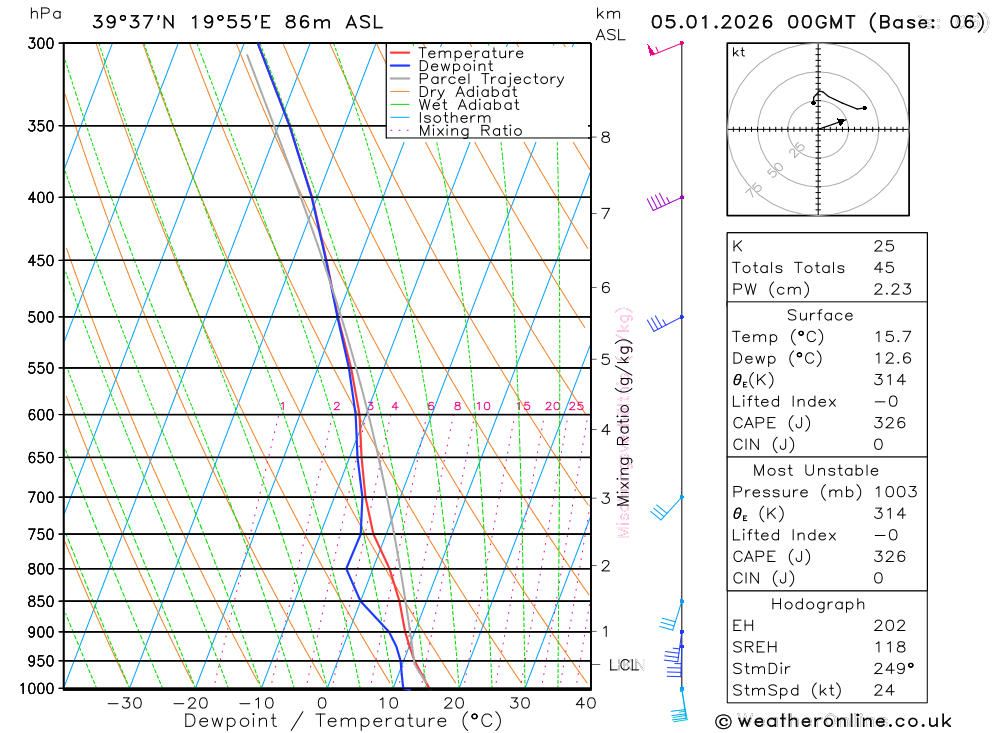Click the 850 hPa pressure axis label
The width and height of the screenshot is (1000, 733).
(x=41, y=602)
